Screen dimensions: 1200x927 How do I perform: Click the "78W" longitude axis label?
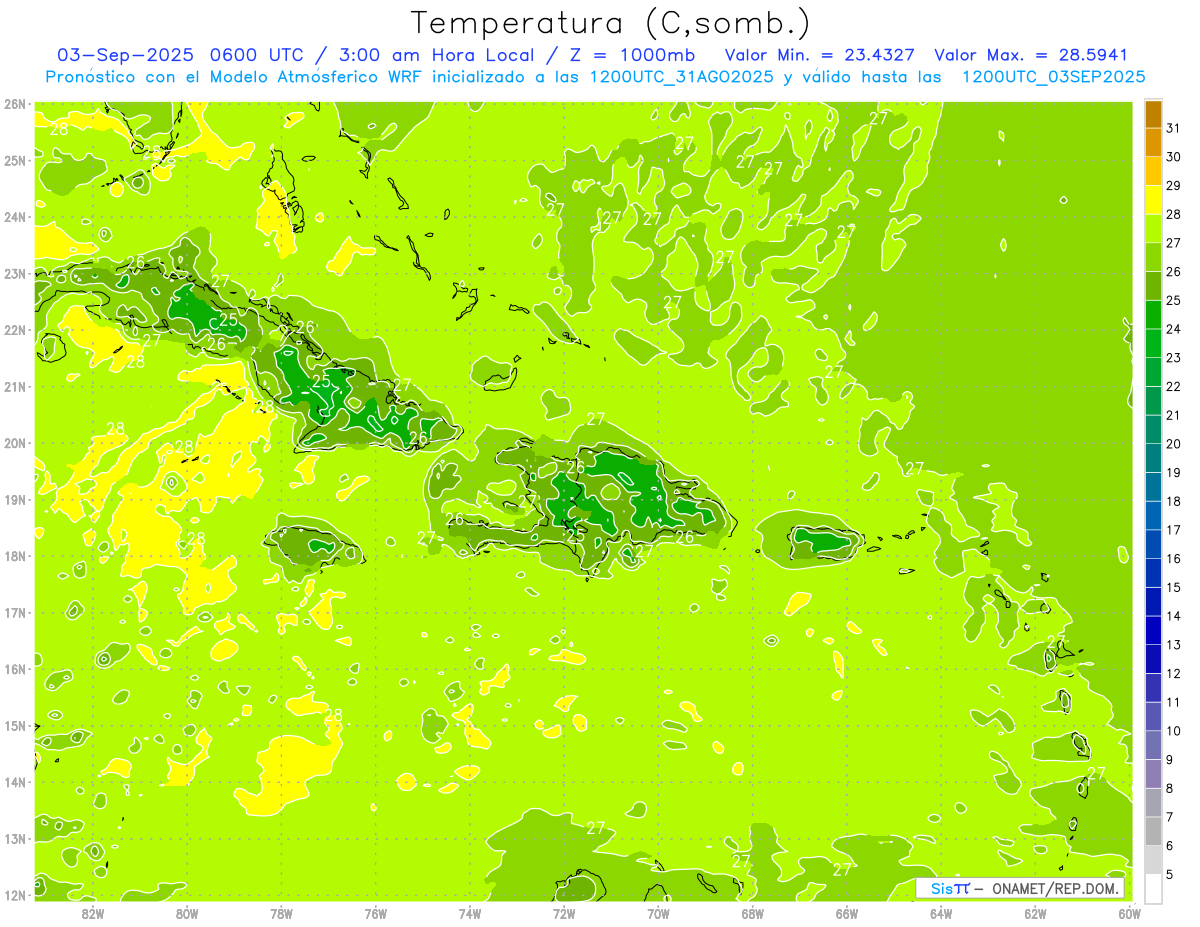(x=281, y=913)
